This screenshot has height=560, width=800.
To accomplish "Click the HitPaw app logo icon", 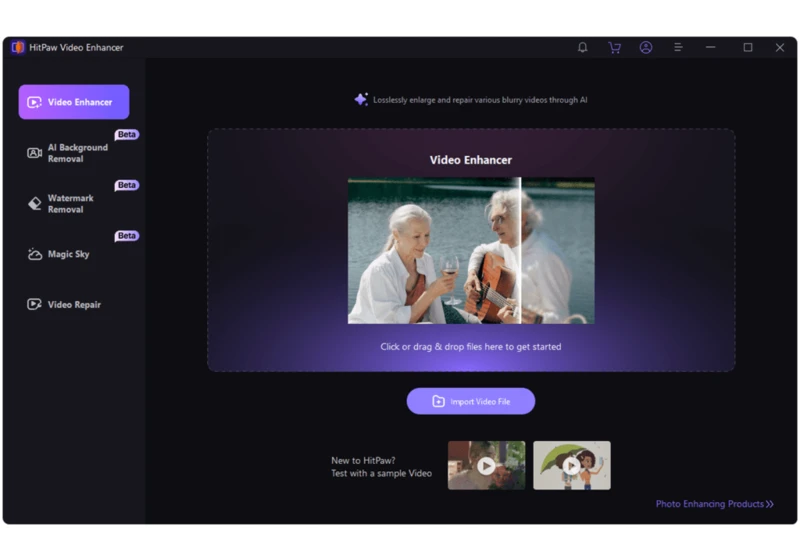I will click(18, 47).
